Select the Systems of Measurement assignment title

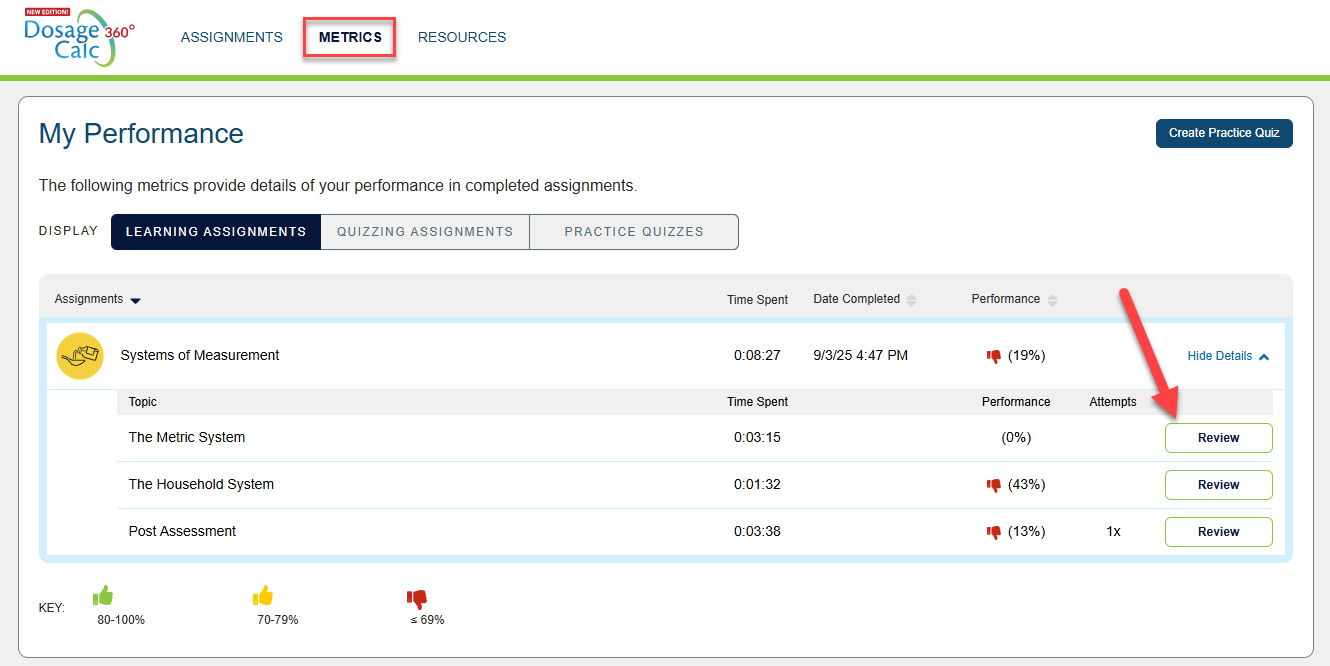point(200,355)
